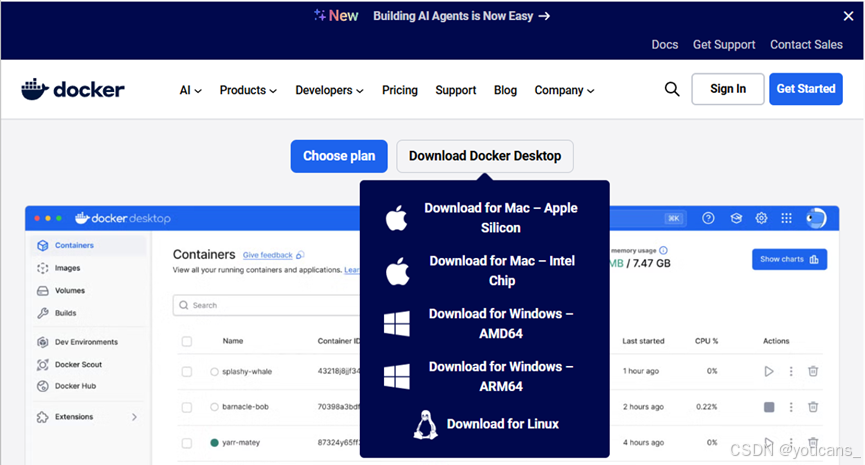Click the Get Started button
865x465 pixels.
(x=806, y=89)
